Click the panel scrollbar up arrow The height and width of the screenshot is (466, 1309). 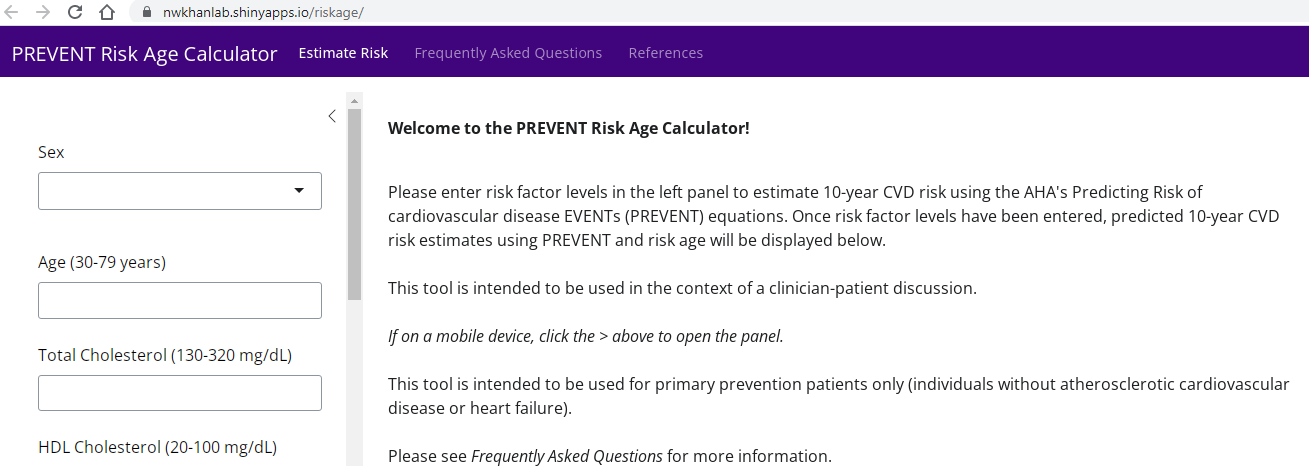[353, 100]
